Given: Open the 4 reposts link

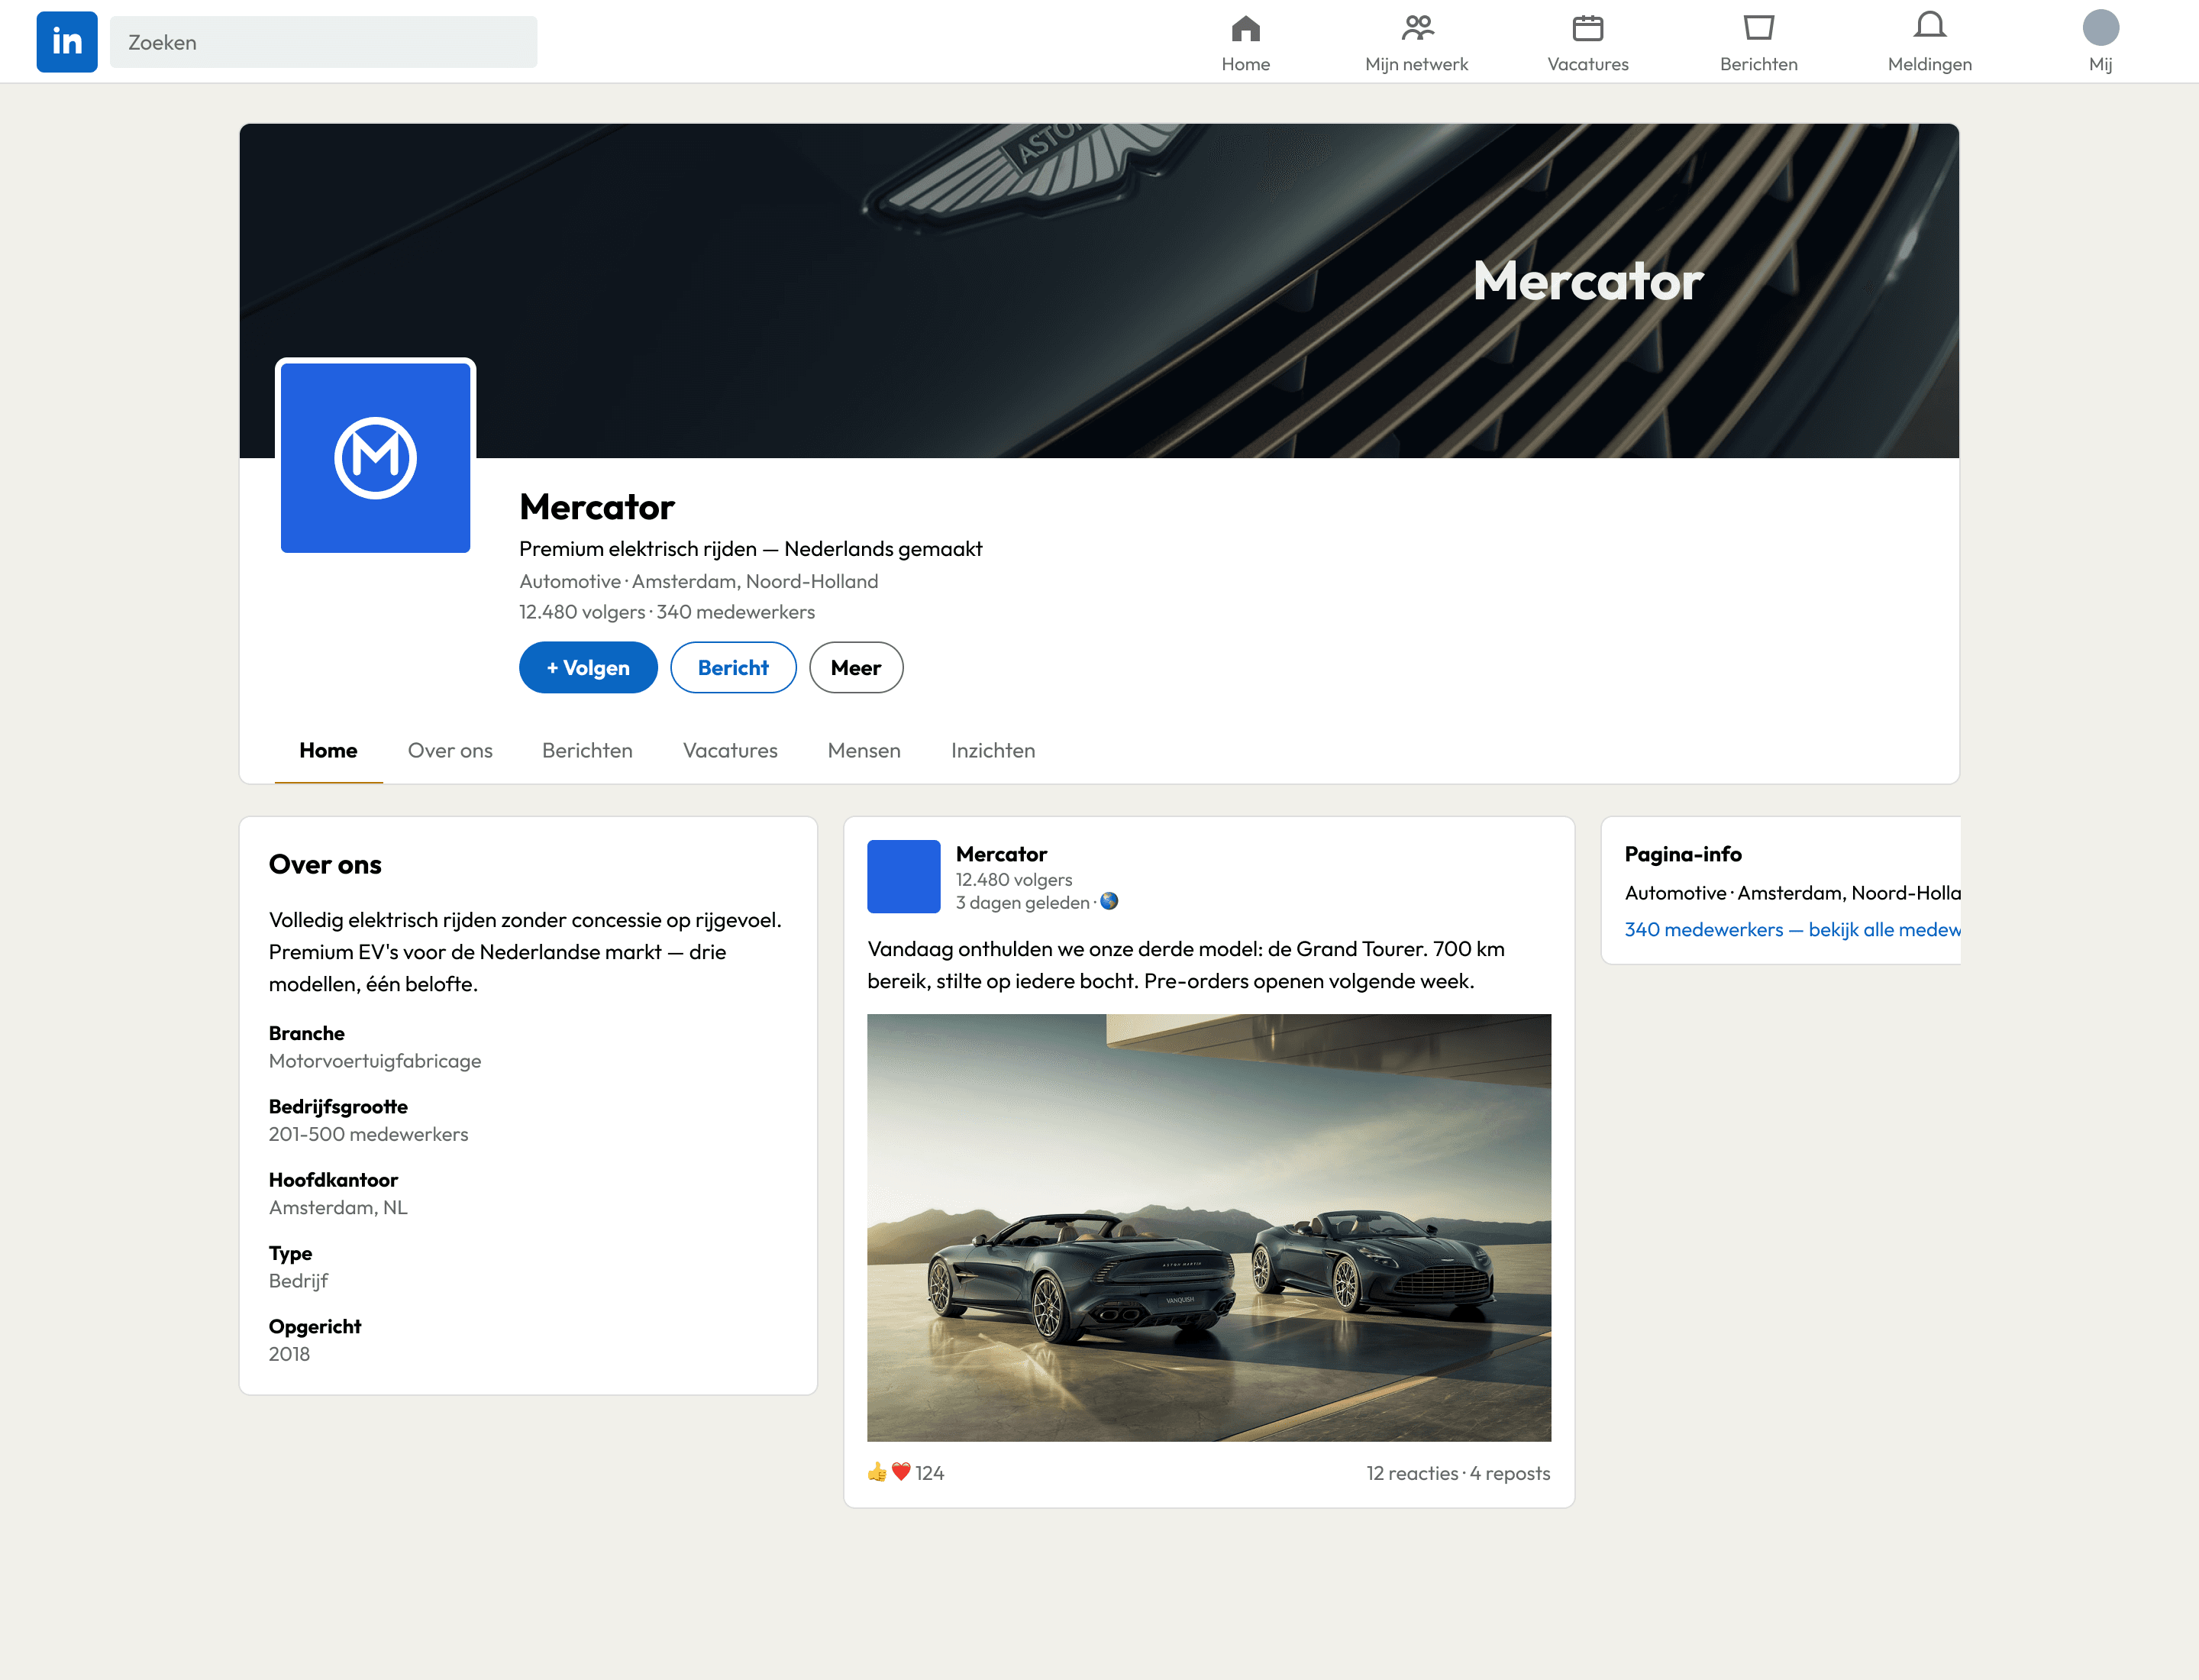Looking at the screenshot, I should (1510, 1473).
